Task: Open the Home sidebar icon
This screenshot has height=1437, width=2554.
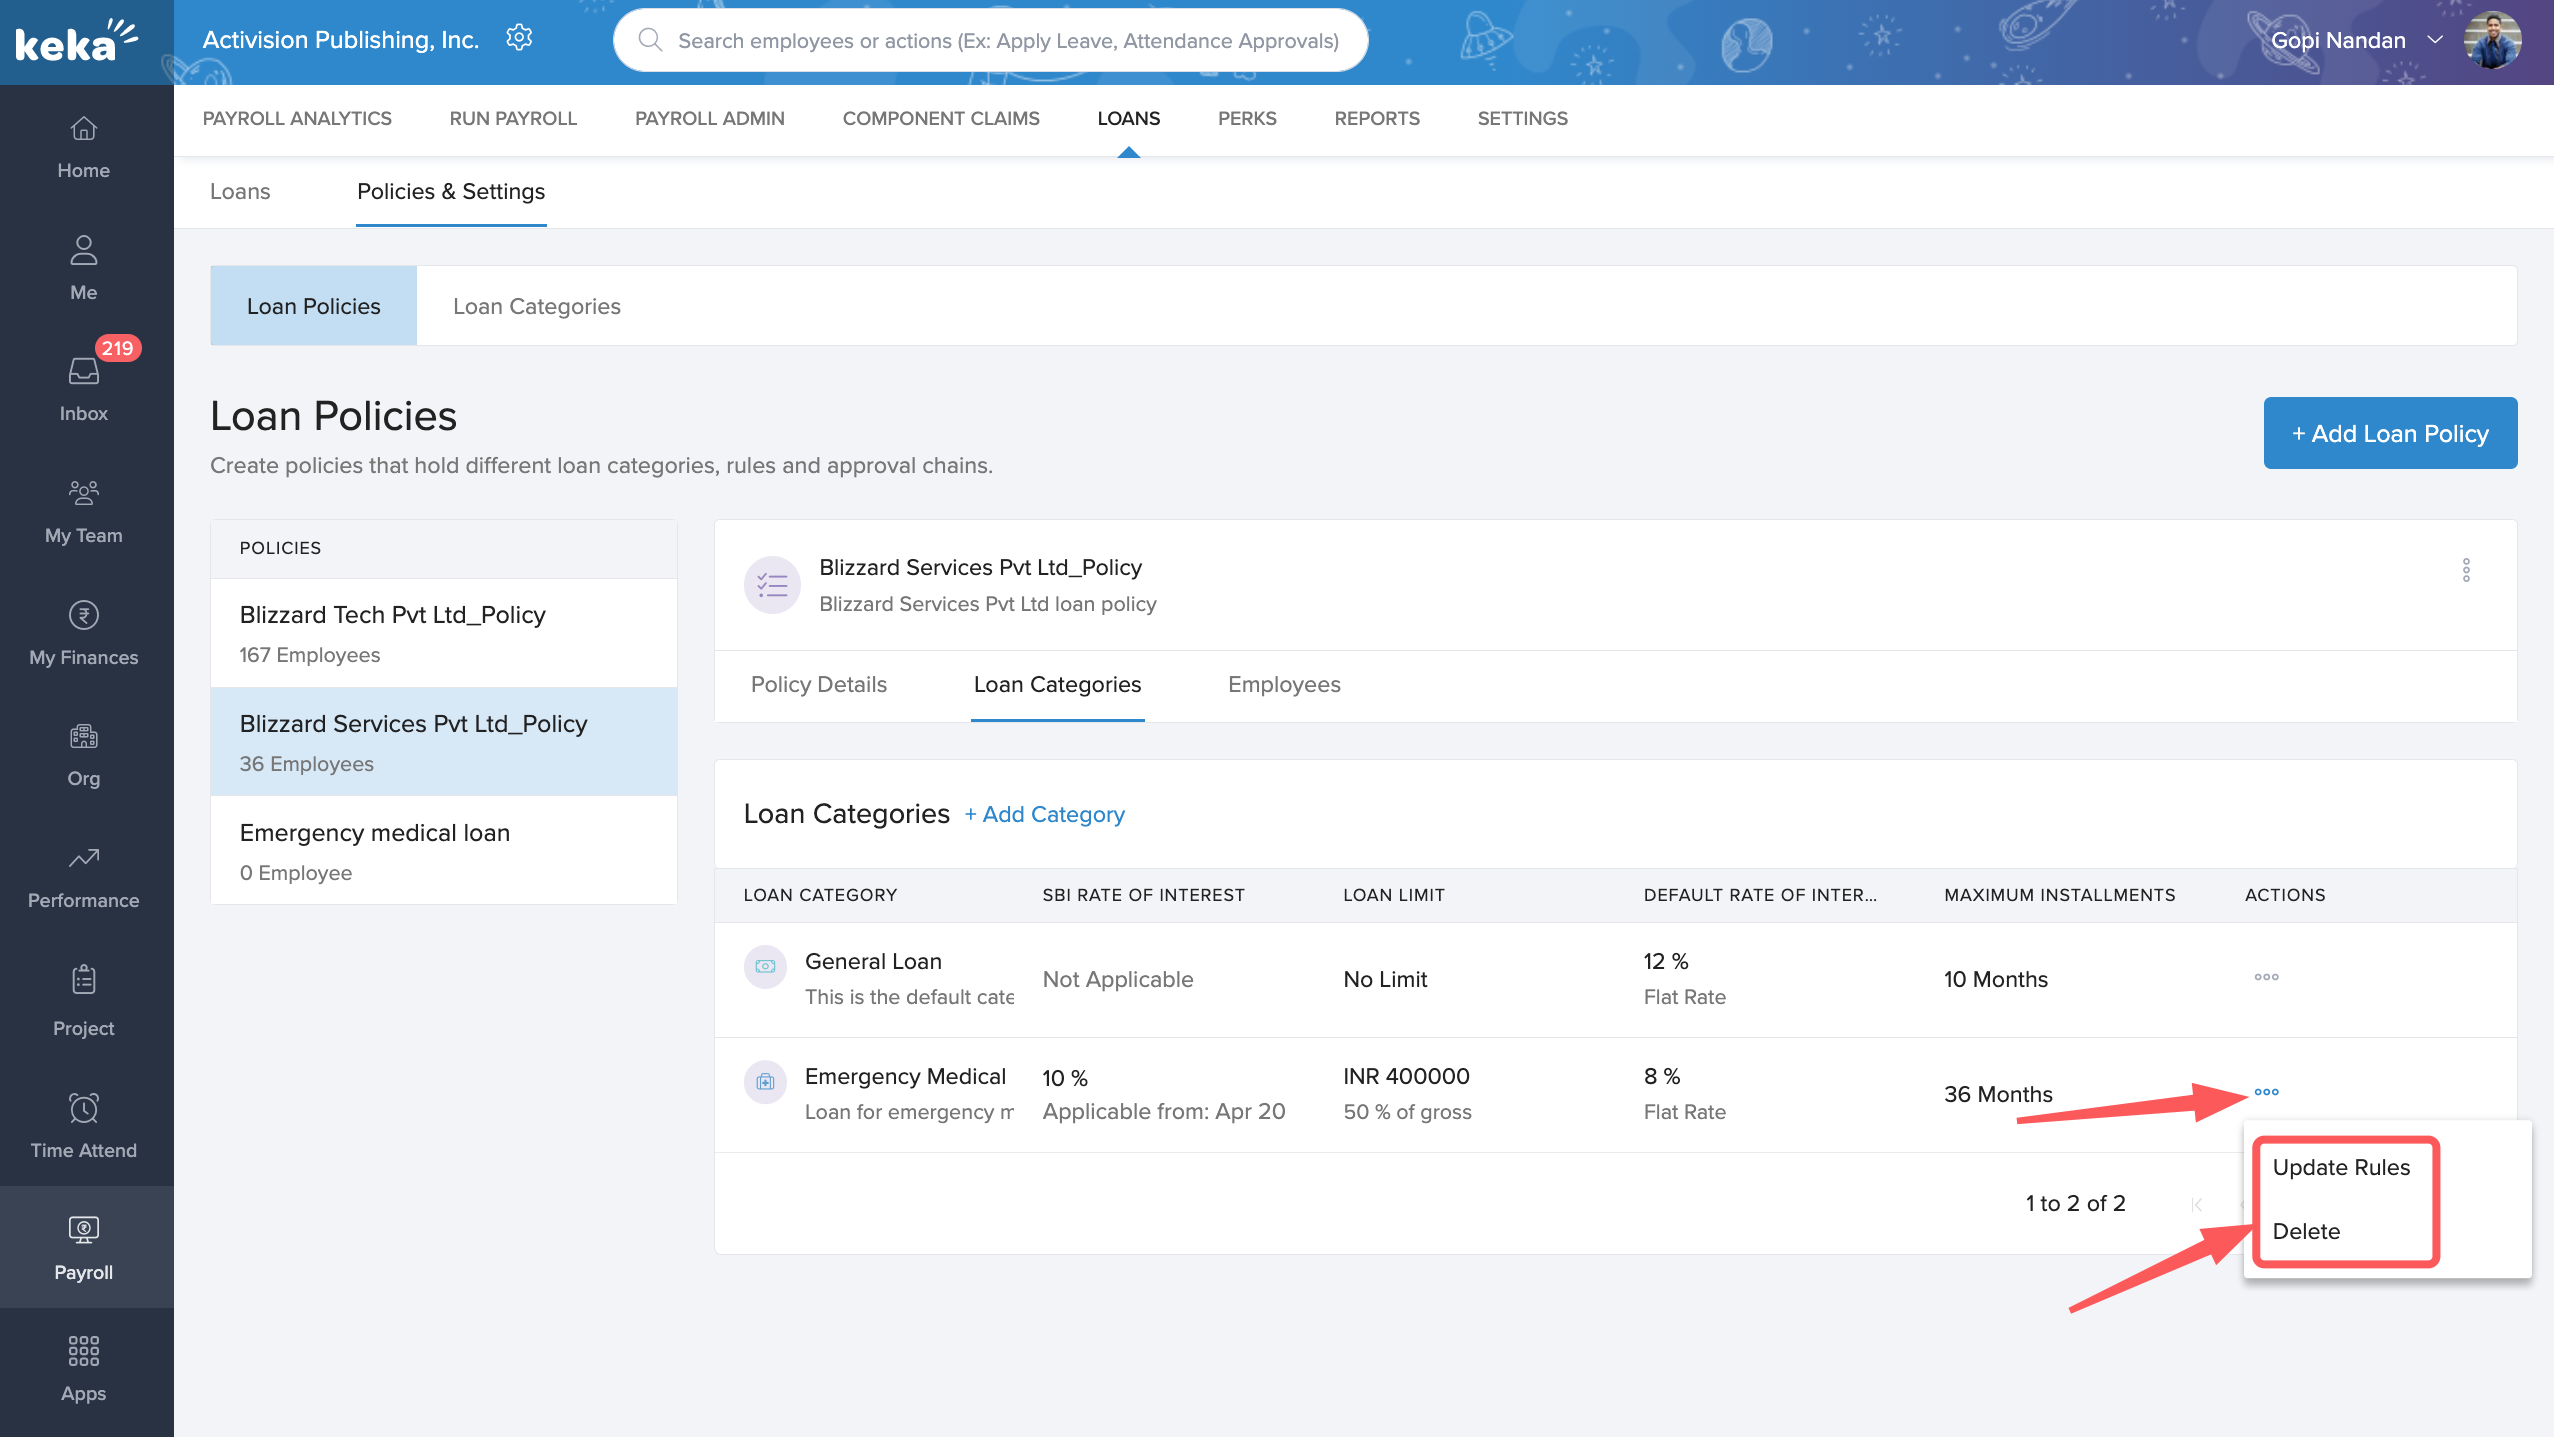Action: tap(84, 147)
